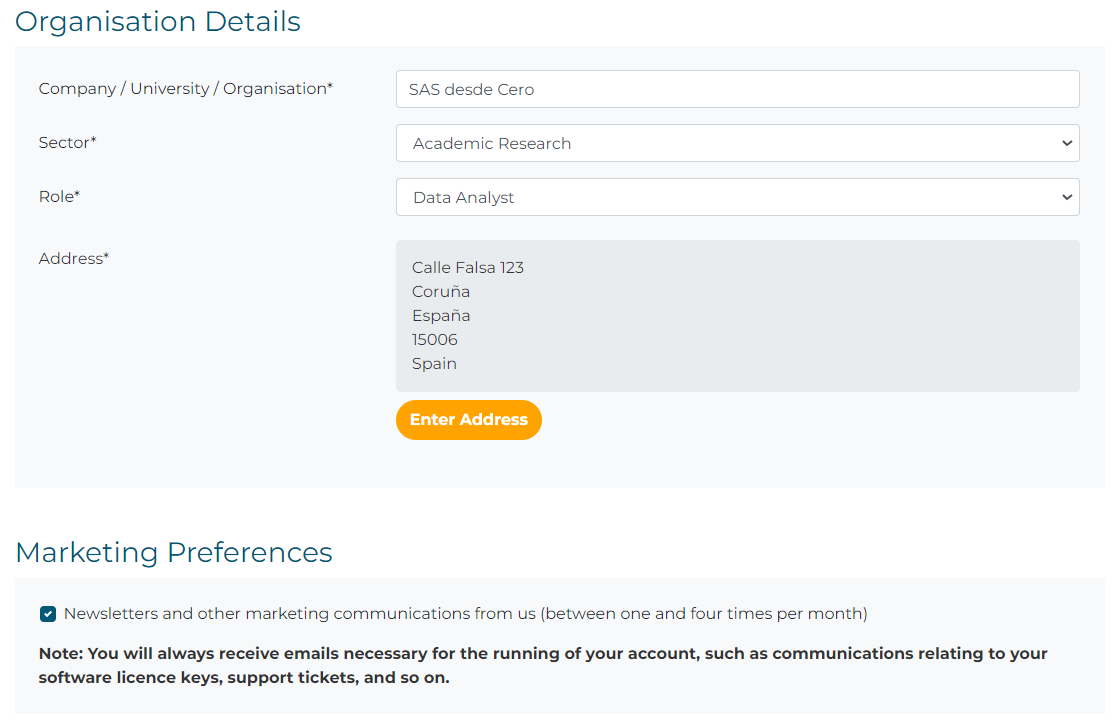The image size is (1120, 726).
Task: Click the 15006 postcode line
Action: pyautogui.click(x=434, y=339)
